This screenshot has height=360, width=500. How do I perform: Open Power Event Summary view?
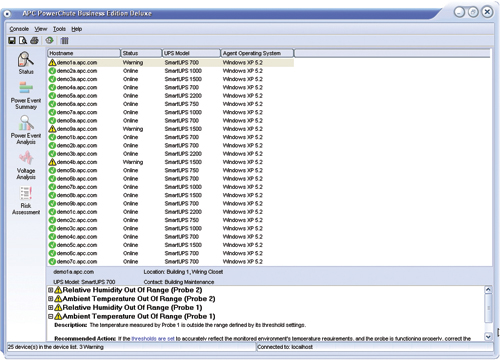pos(26,96)
